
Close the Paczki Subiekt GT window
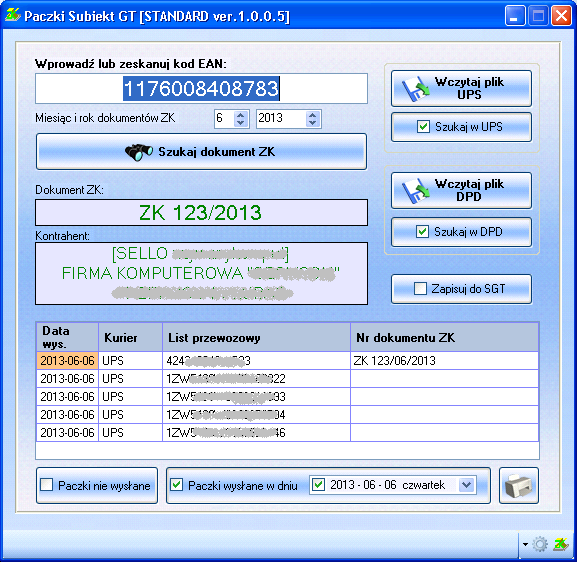(561, 16)
